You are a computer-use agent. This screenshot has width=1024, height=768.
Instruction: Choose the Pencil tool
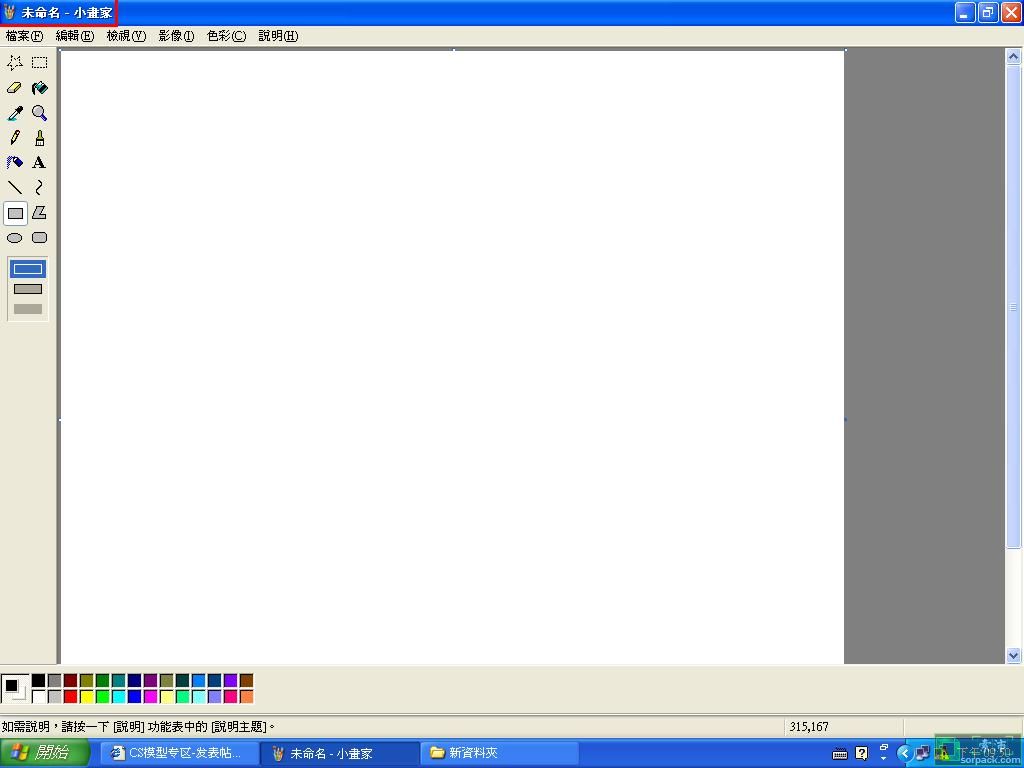14,138
